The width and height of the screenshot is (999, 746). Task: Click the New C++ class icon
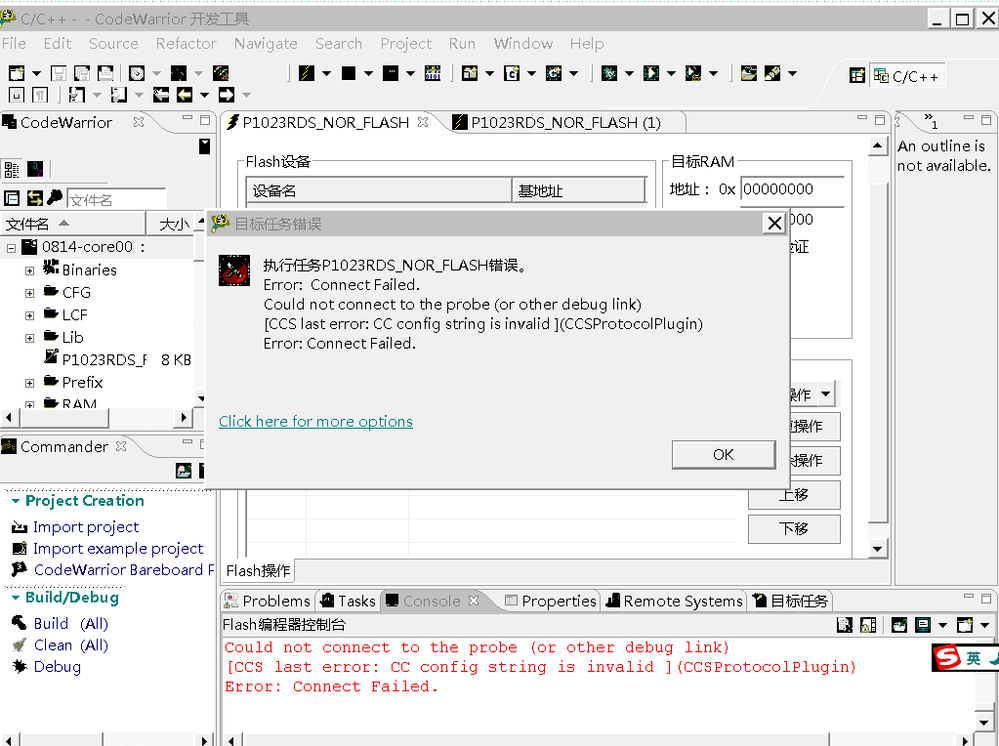(554, 73)
